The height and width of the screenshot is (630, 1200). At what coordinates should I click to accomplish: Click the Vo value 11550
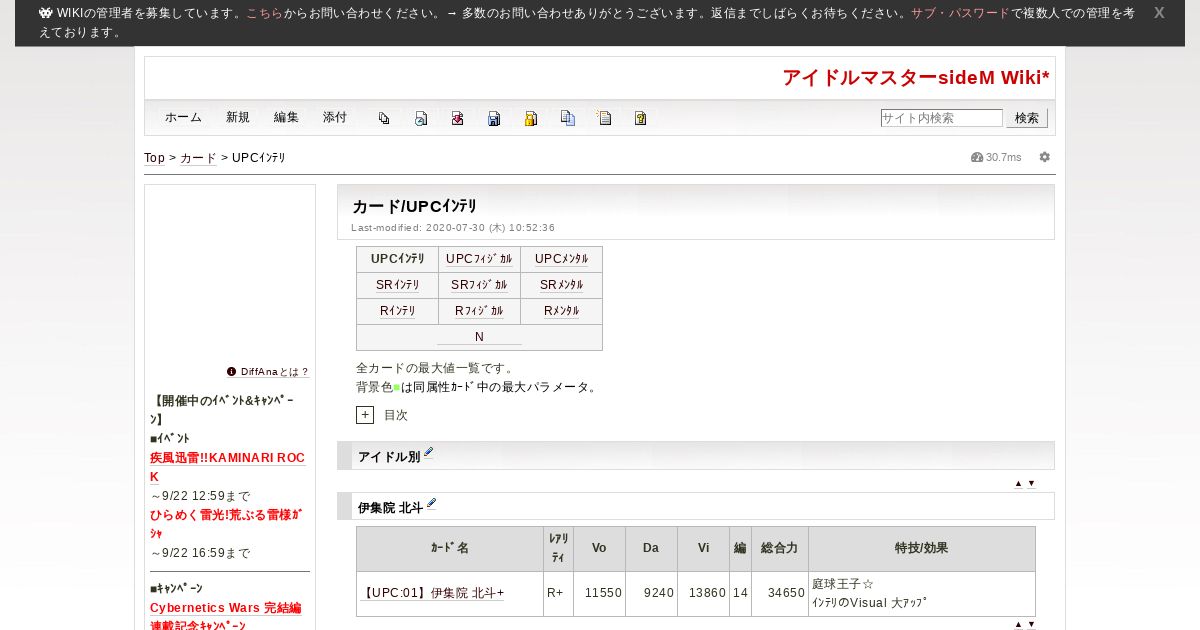tap(603, 593)
